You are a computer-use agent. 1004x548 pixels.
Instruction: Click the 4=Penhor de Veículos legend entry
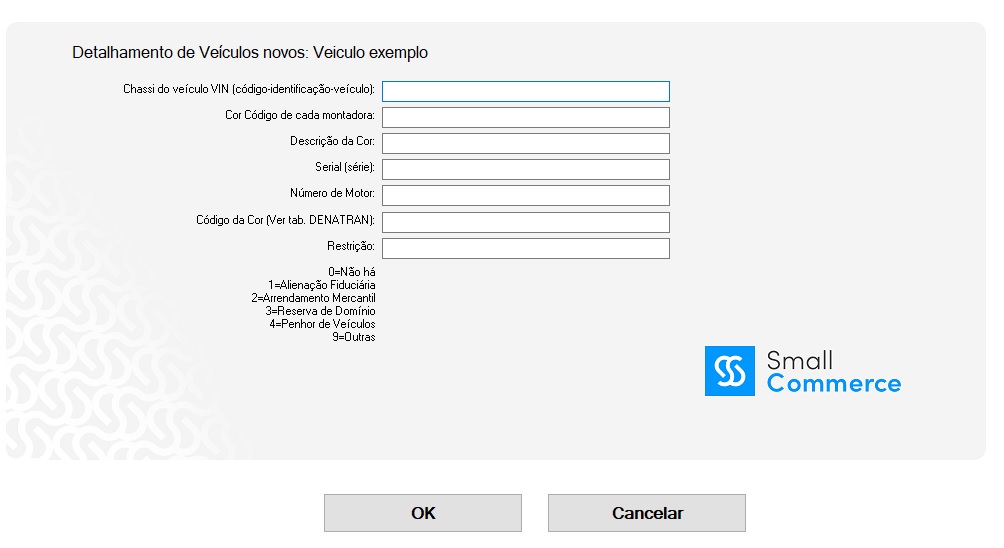(322, 324)
